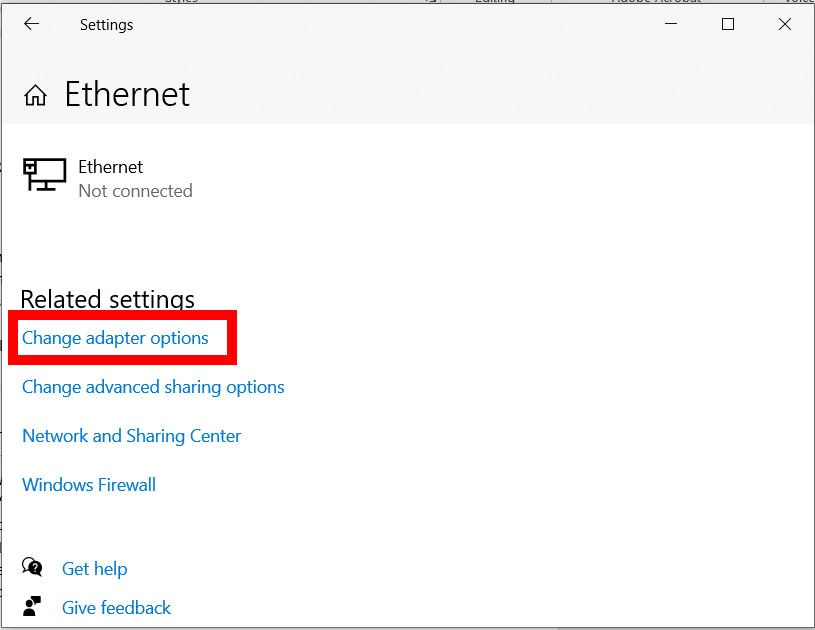The width and height of the screenshot is (815, 630).
Task: Maximize the Settings window
Action: 728,24
